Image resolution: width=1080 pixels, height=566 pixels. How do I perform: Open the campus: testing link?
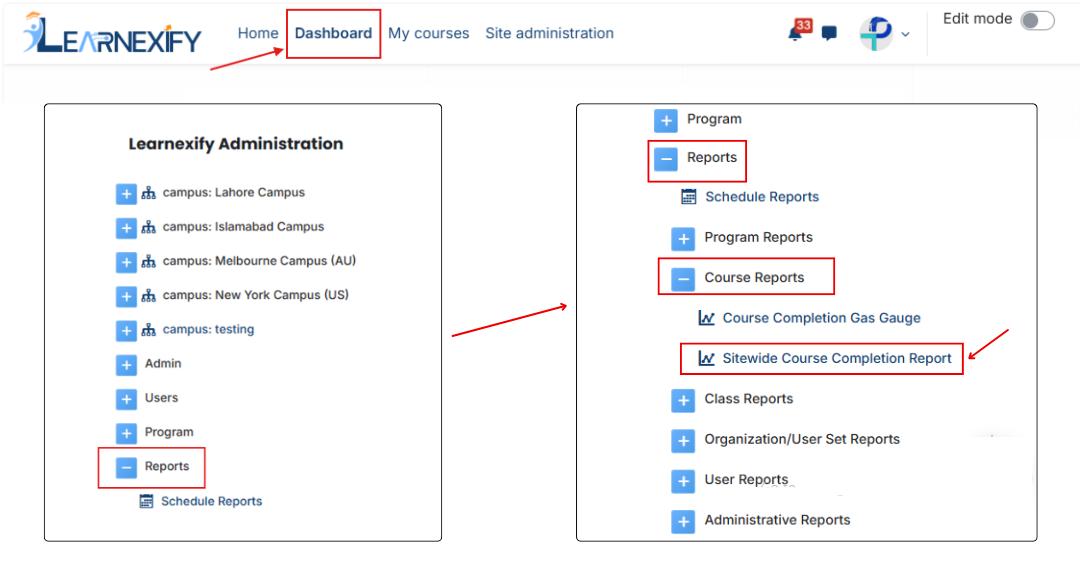click(208, 329)
